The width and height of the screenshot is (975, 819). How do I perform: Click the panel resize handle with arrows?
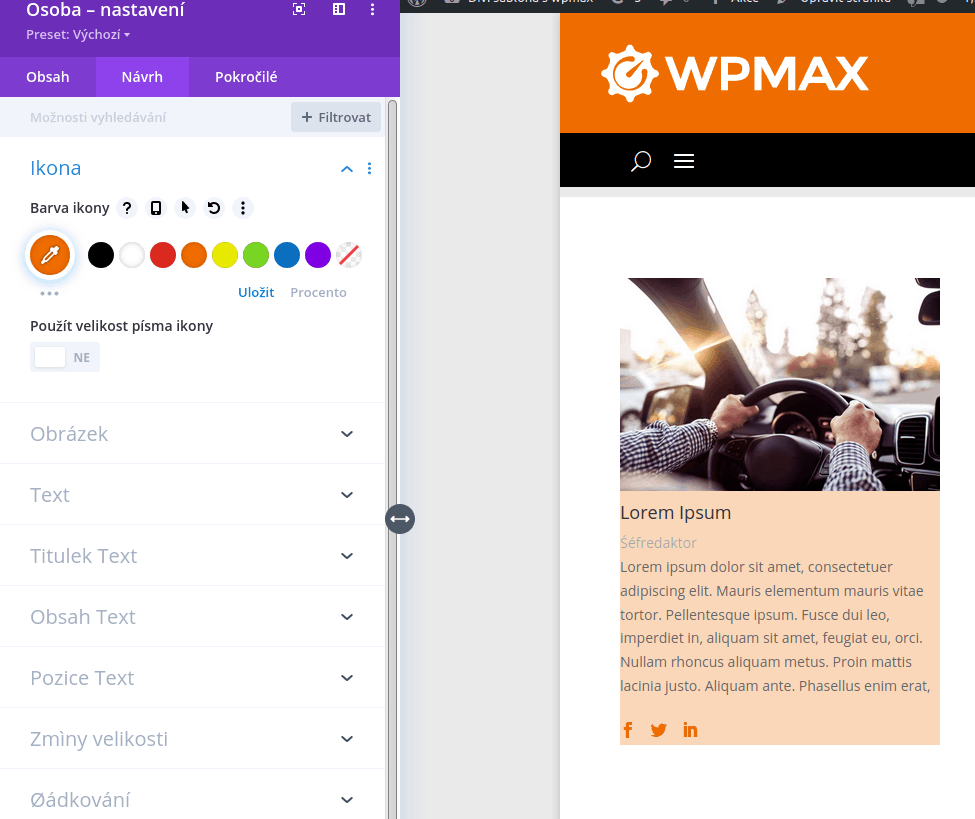click(400, 519)
